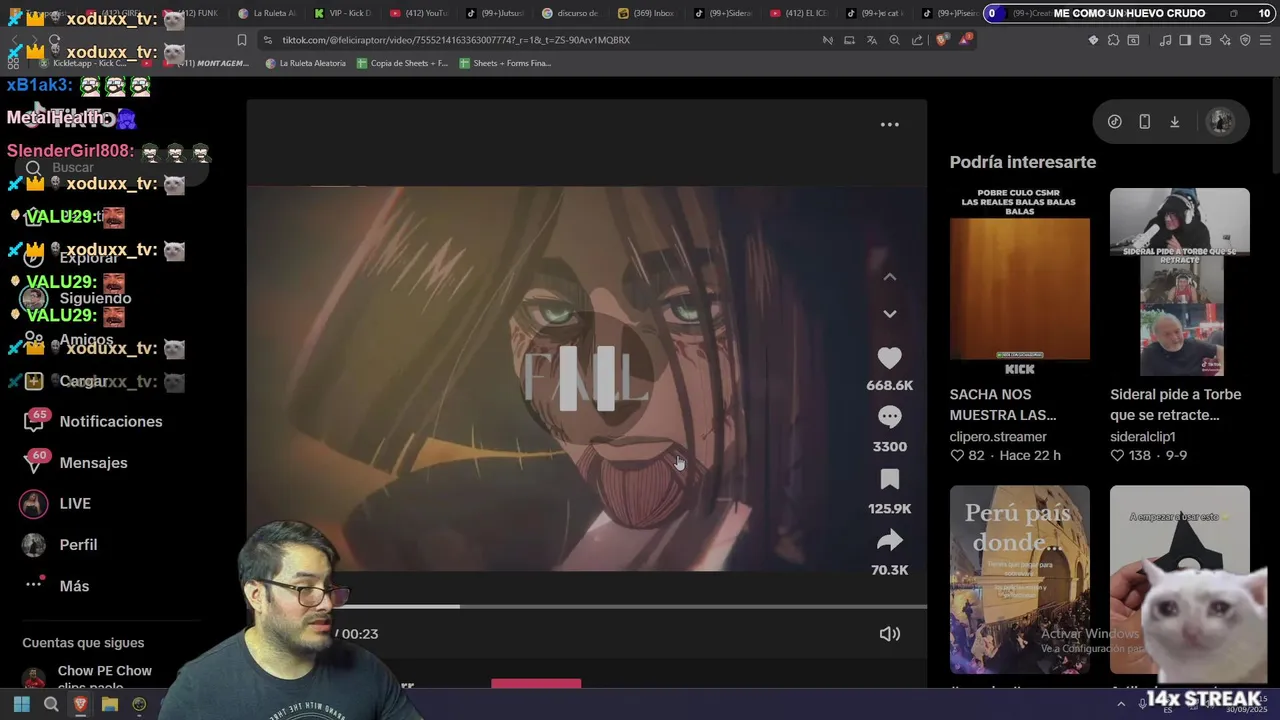Screen dimensions: 1280x720
Task: Click the browser address bar URL
Action: tap(456, 40)
